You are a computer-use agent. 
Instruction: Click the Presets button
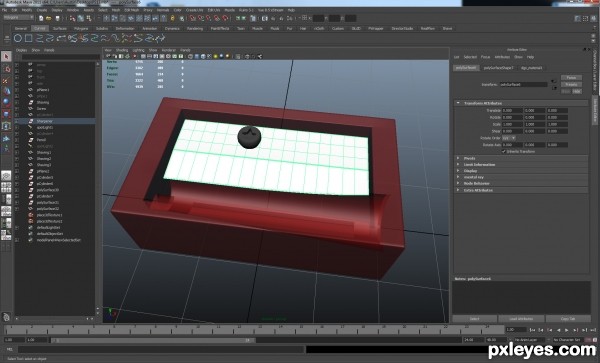(571, 85)
